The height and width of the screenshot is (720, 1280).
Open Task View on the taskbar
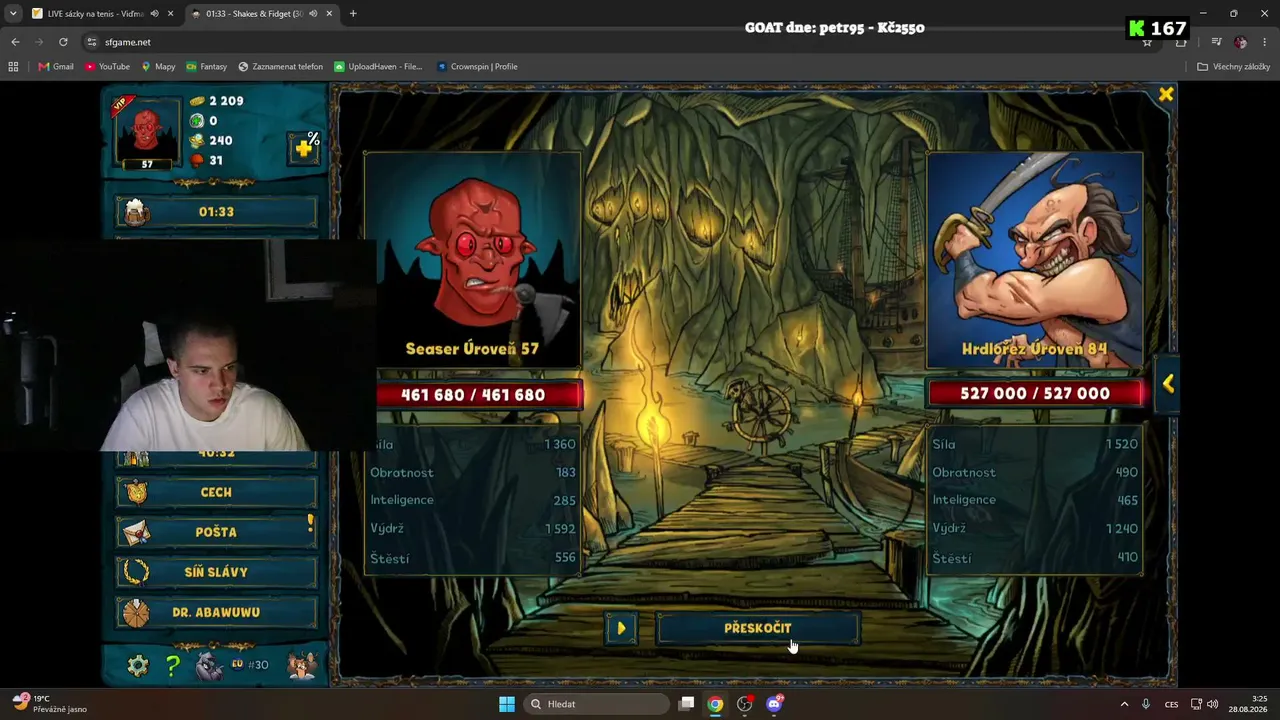(686, 704)
